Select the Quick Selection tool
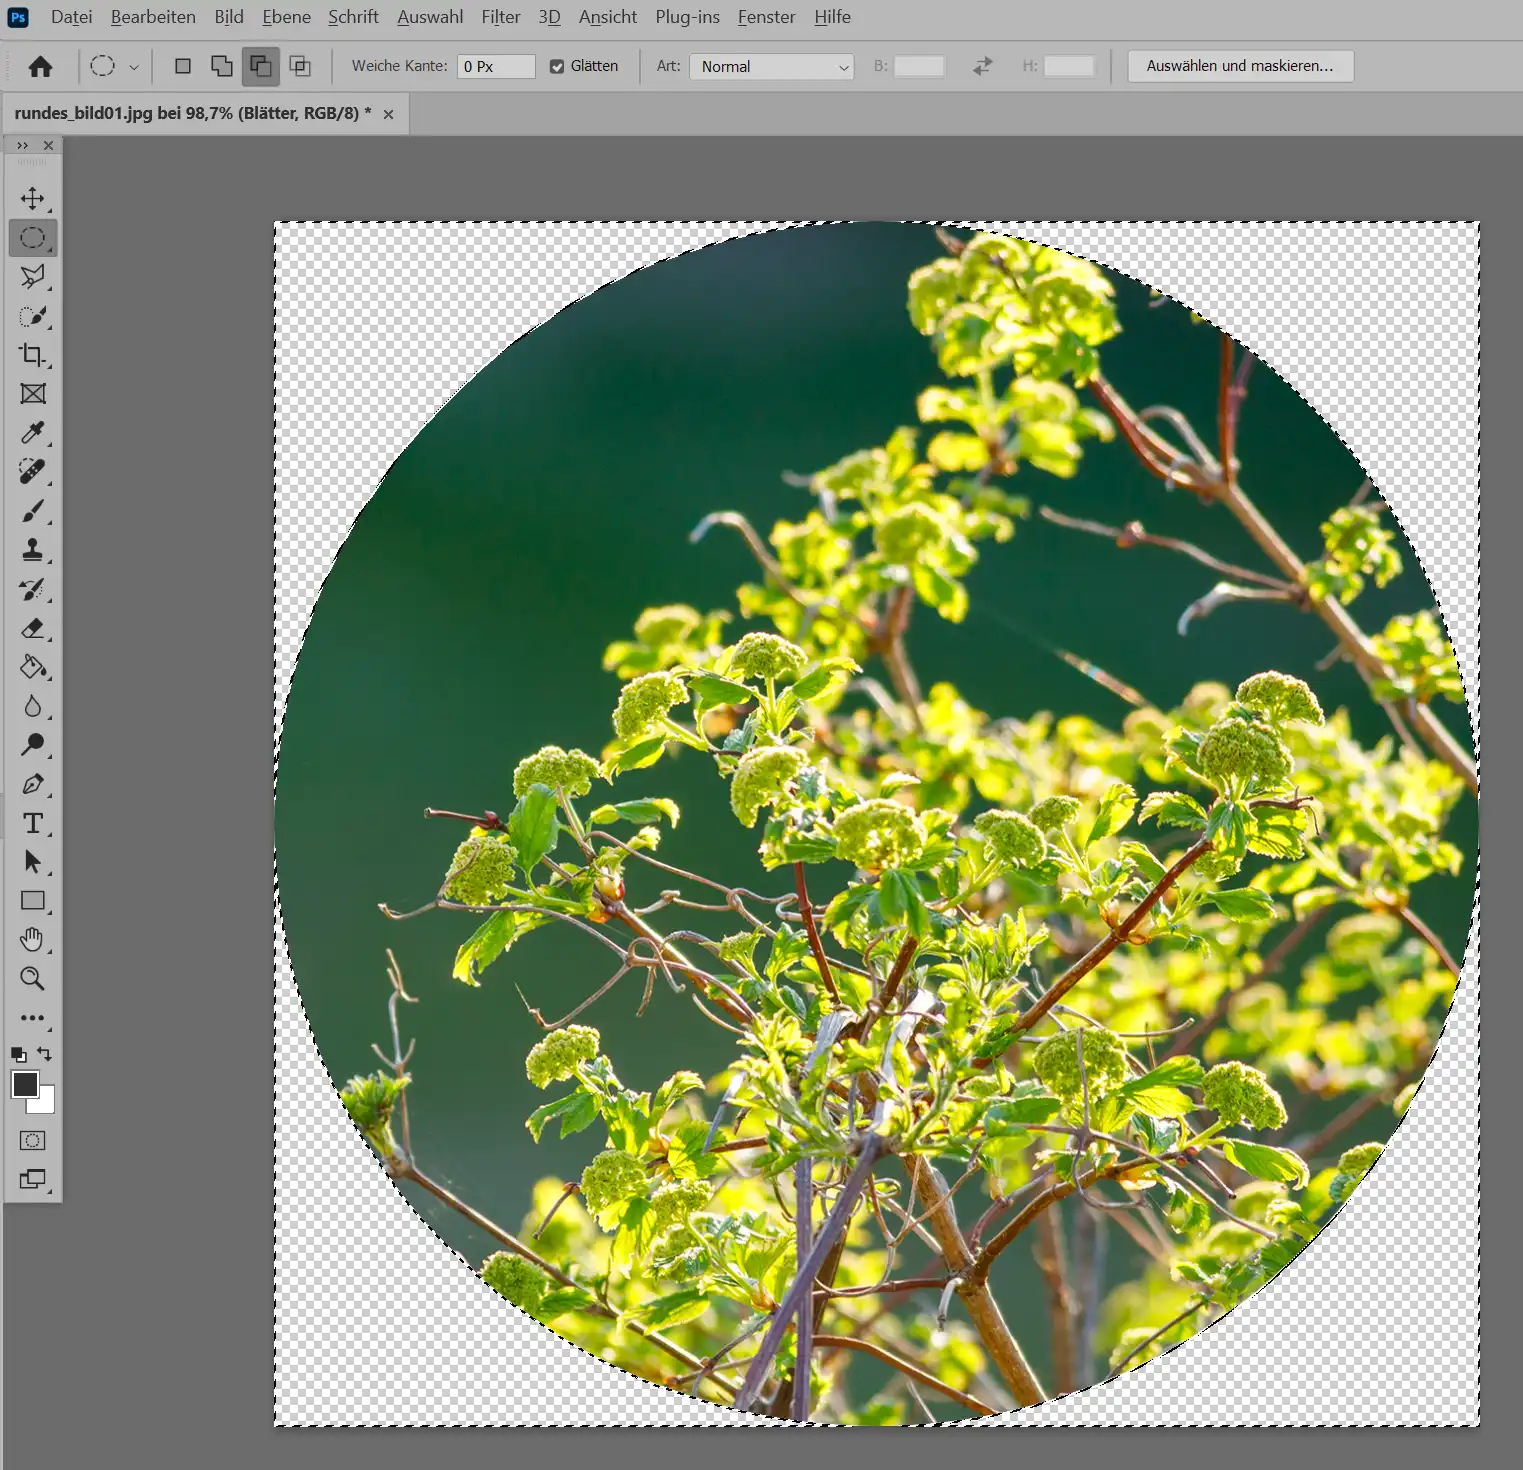The height and width of the screenshot is (1470, 1523). click(x=33, y=316)
